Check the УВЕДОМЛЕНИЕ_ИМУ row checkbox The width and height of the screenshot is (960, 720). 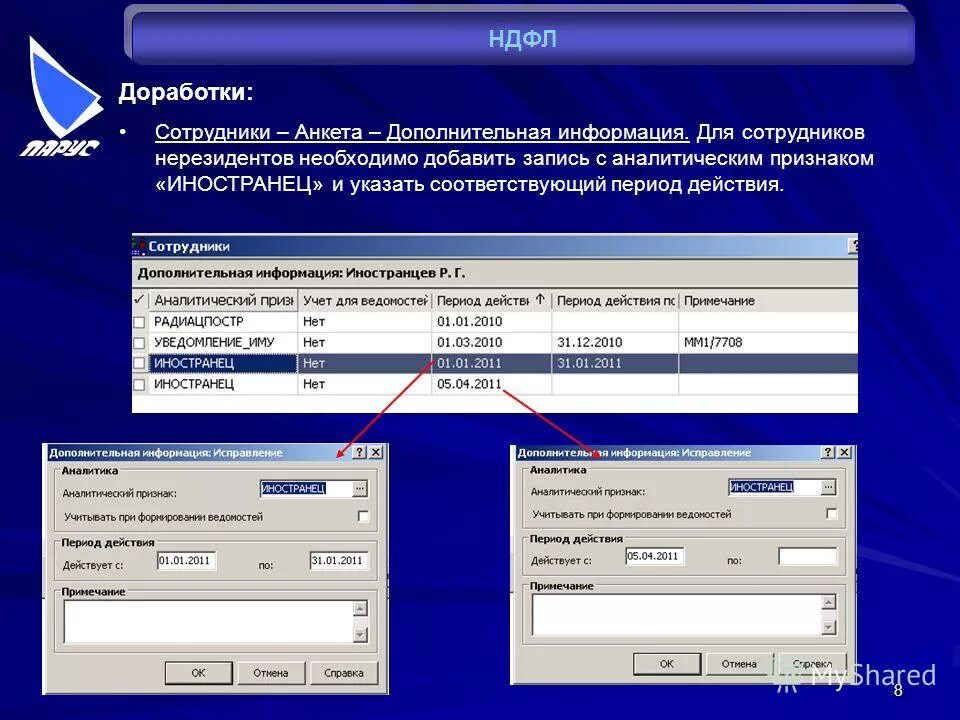(x=139, y=342)
